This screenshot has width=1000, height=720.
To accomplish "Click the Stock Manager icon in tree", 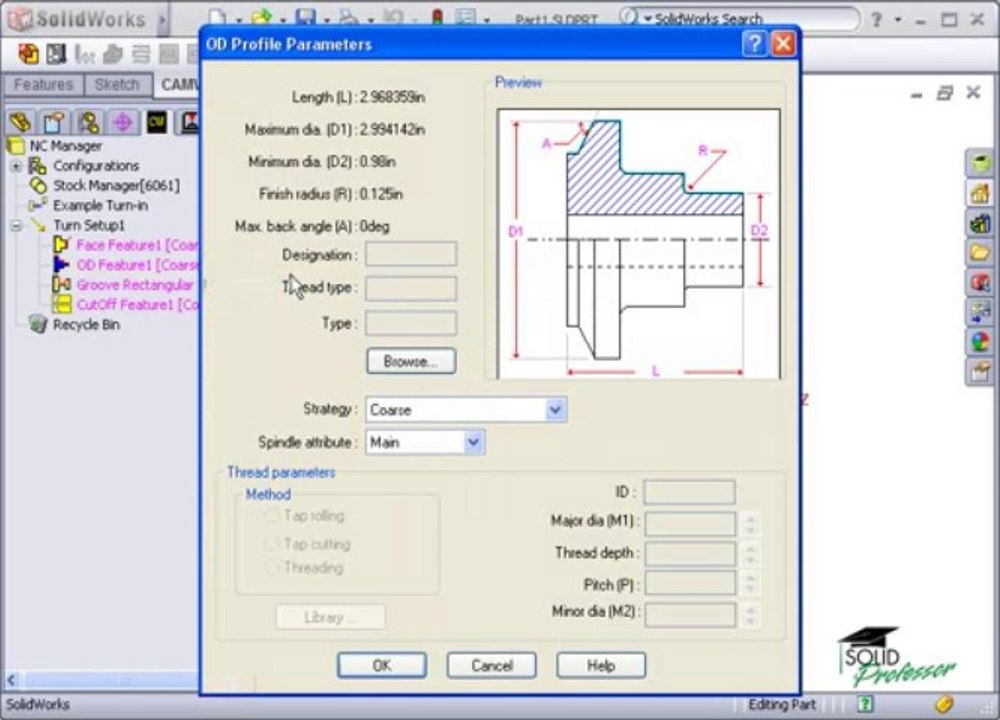I will click(38, 186).
